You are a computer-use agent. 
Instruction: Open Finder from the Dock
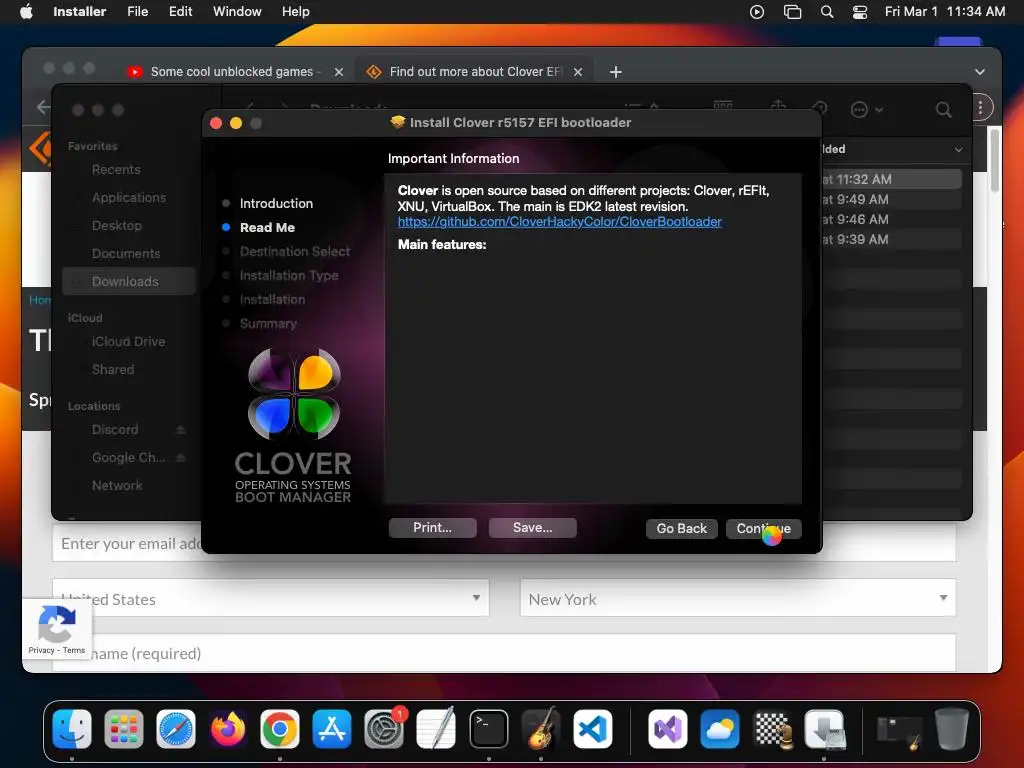coord(72,729)
